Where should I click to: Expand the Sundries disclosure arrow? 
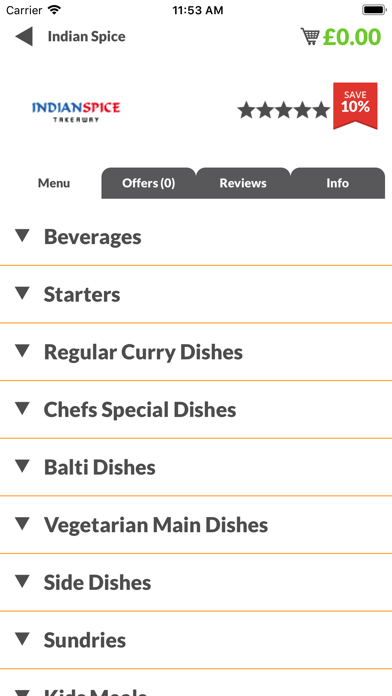22,639
